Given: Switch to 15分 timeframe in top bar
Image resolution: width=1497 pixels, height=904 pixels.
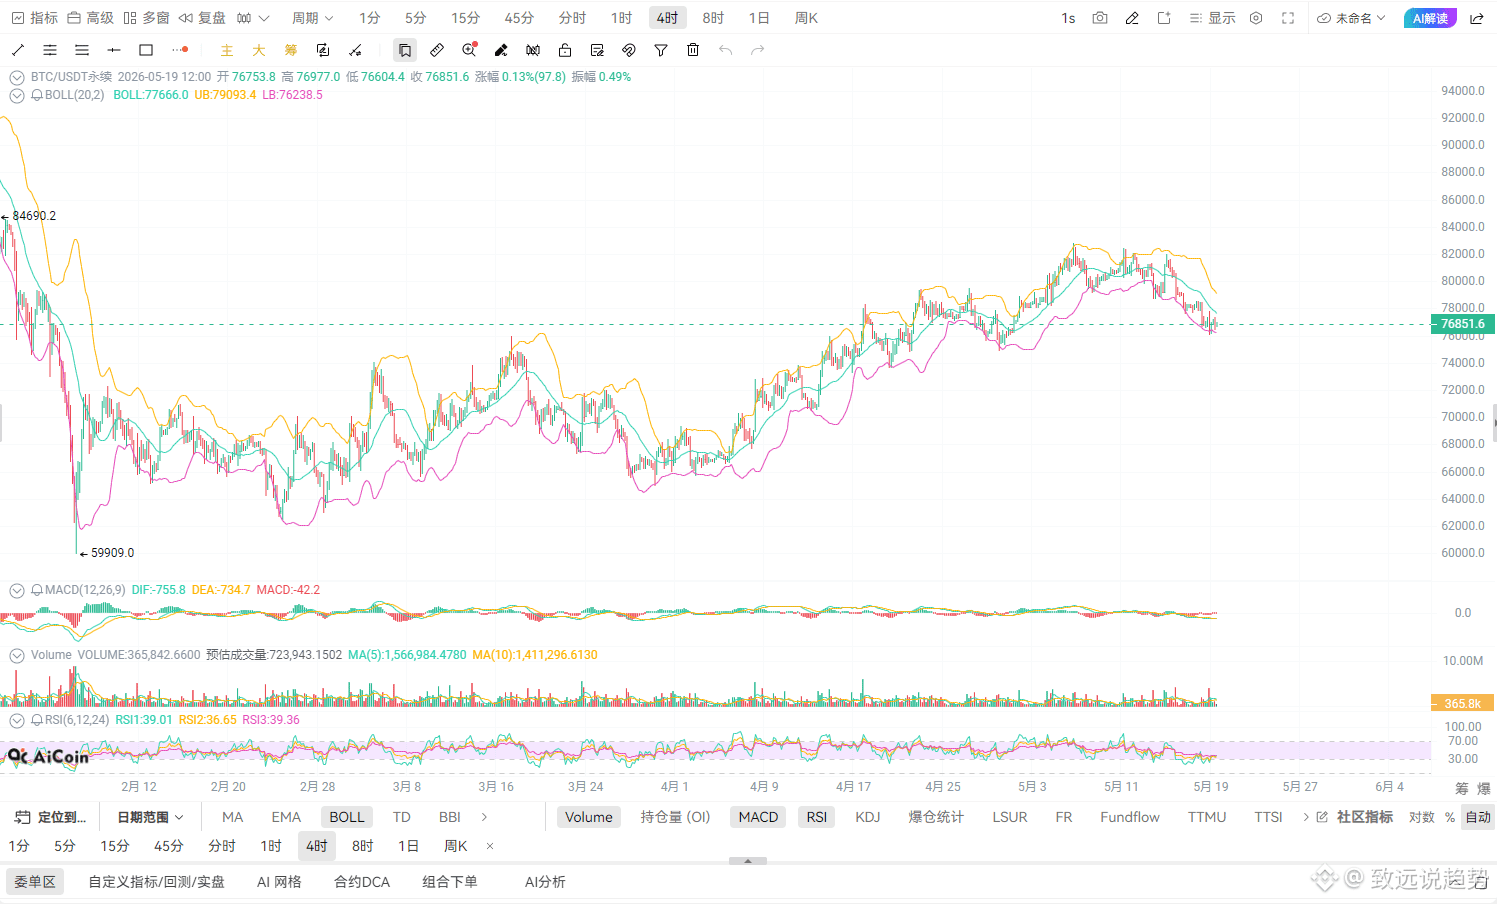Looking at the screenshot, I should click(x=465, y=18).
